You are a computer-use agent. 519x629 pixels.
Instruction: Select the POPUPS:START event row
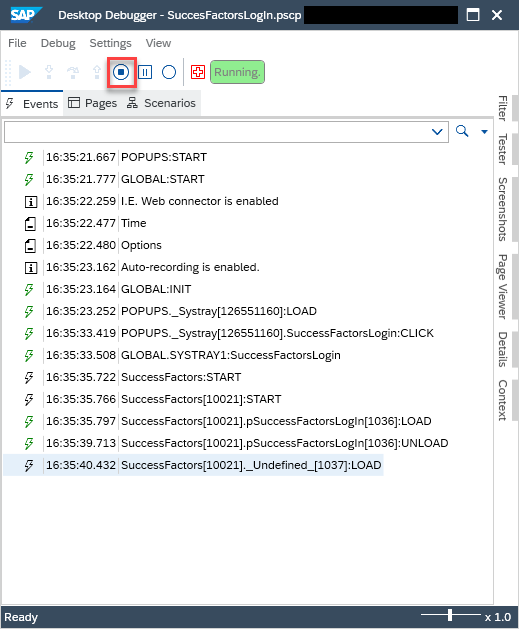tap(164, 157)
